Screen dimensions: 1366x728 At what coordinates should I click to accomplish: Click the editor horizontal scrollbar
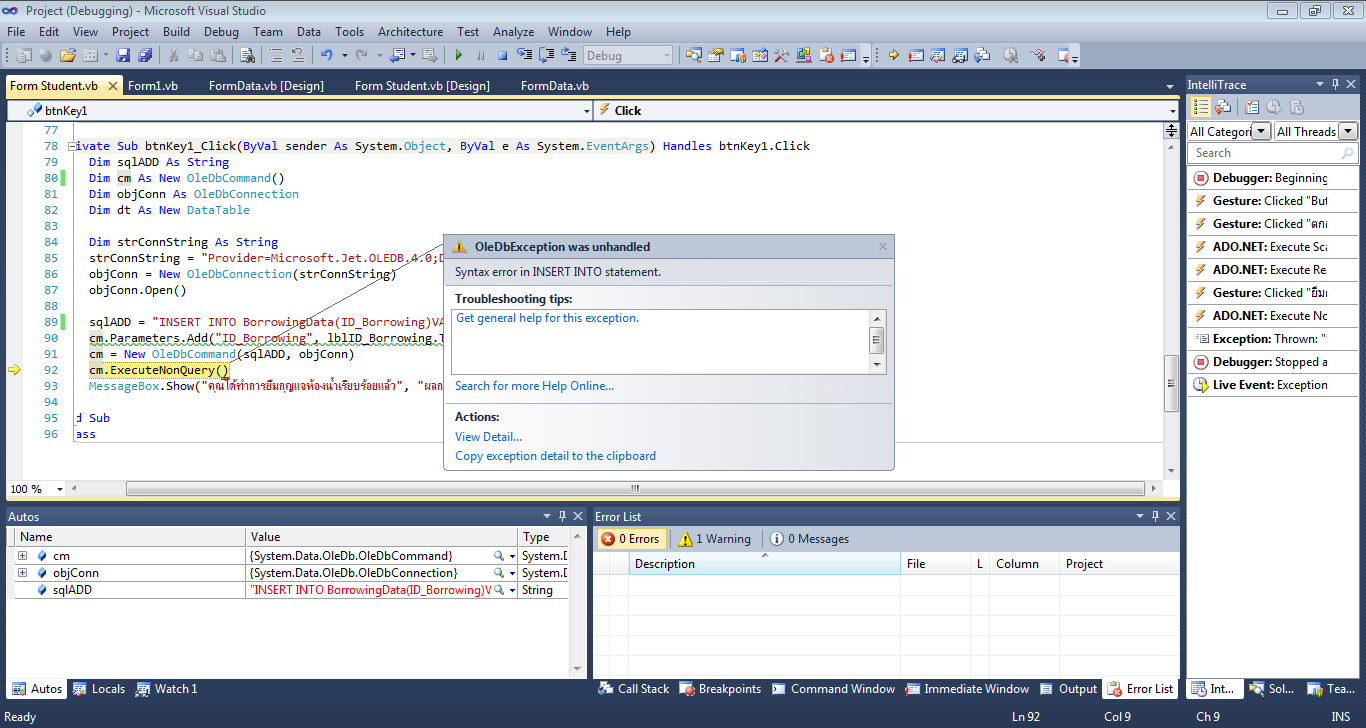tap(635, 489)
